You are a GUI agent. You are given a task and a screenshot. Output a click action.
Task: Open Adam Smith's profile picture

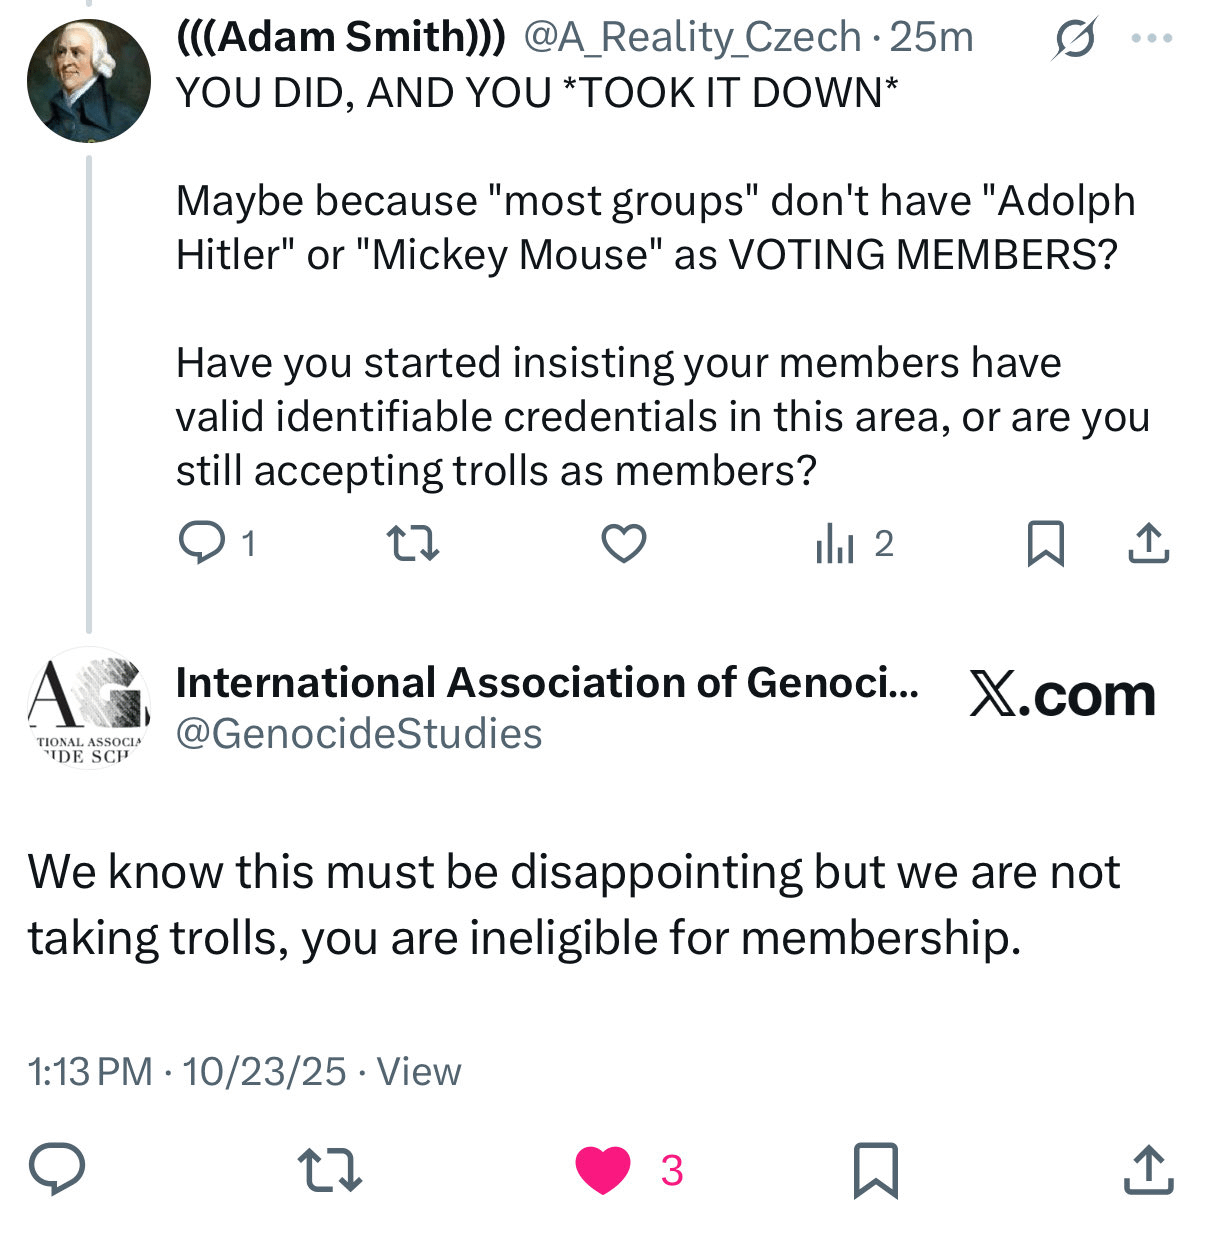point(88,81)
